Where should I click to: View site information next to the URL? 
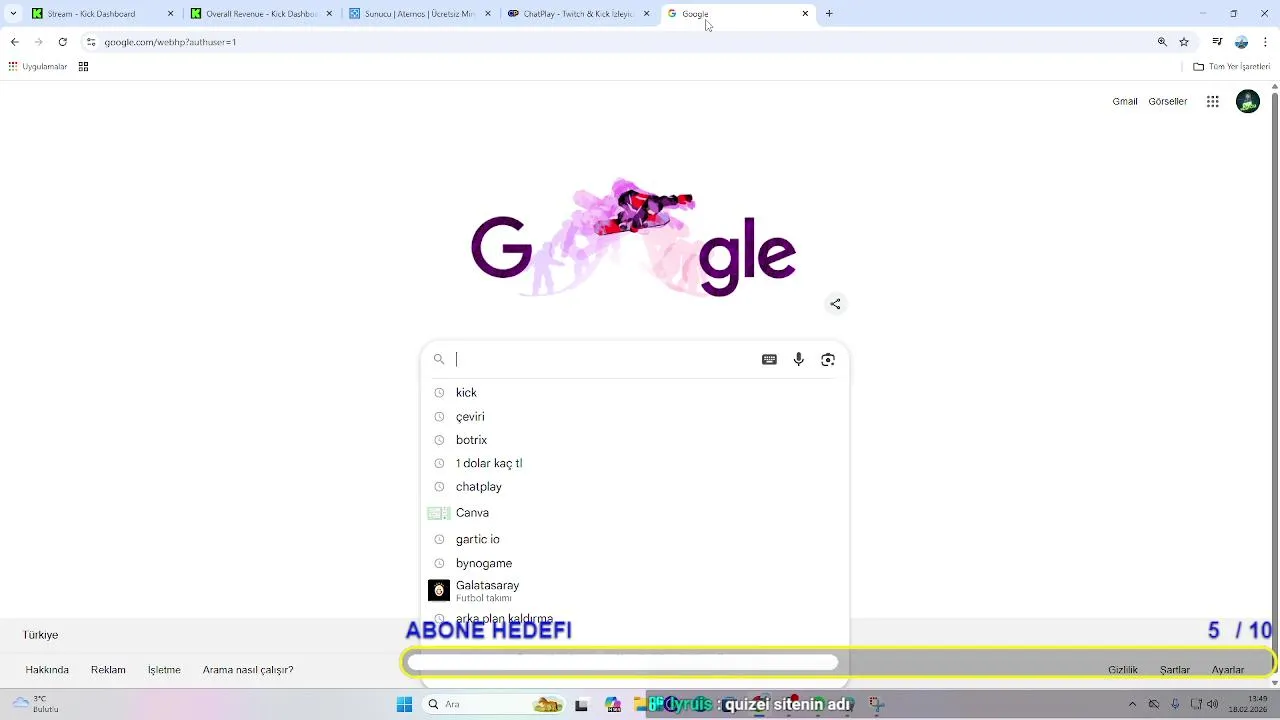pyautogui.click(x=90, y=42)
